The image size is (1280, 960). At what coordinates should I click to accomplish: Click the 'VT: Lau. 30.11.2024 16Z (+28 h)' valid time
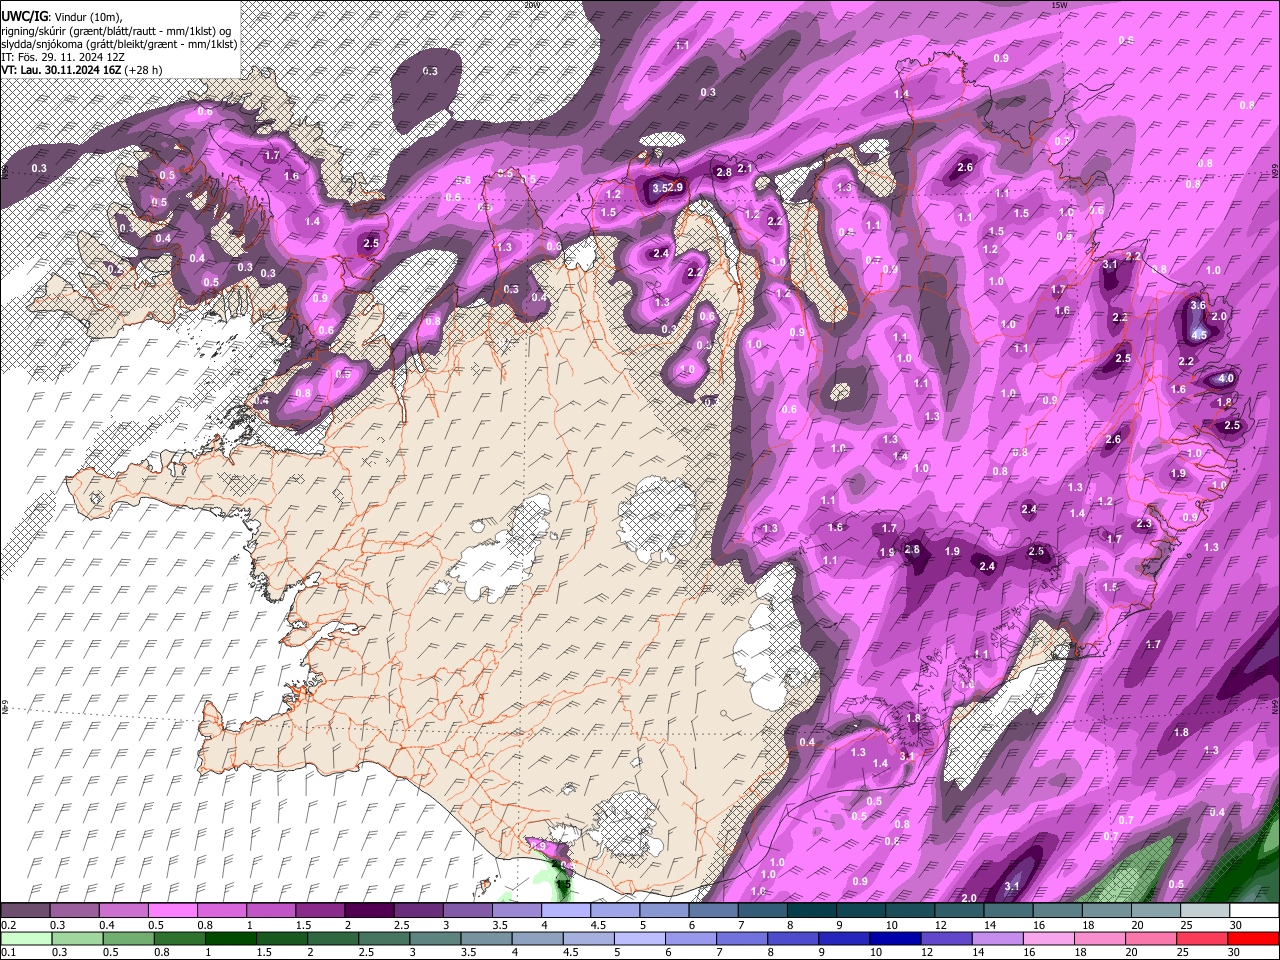(x=82, y=70)
